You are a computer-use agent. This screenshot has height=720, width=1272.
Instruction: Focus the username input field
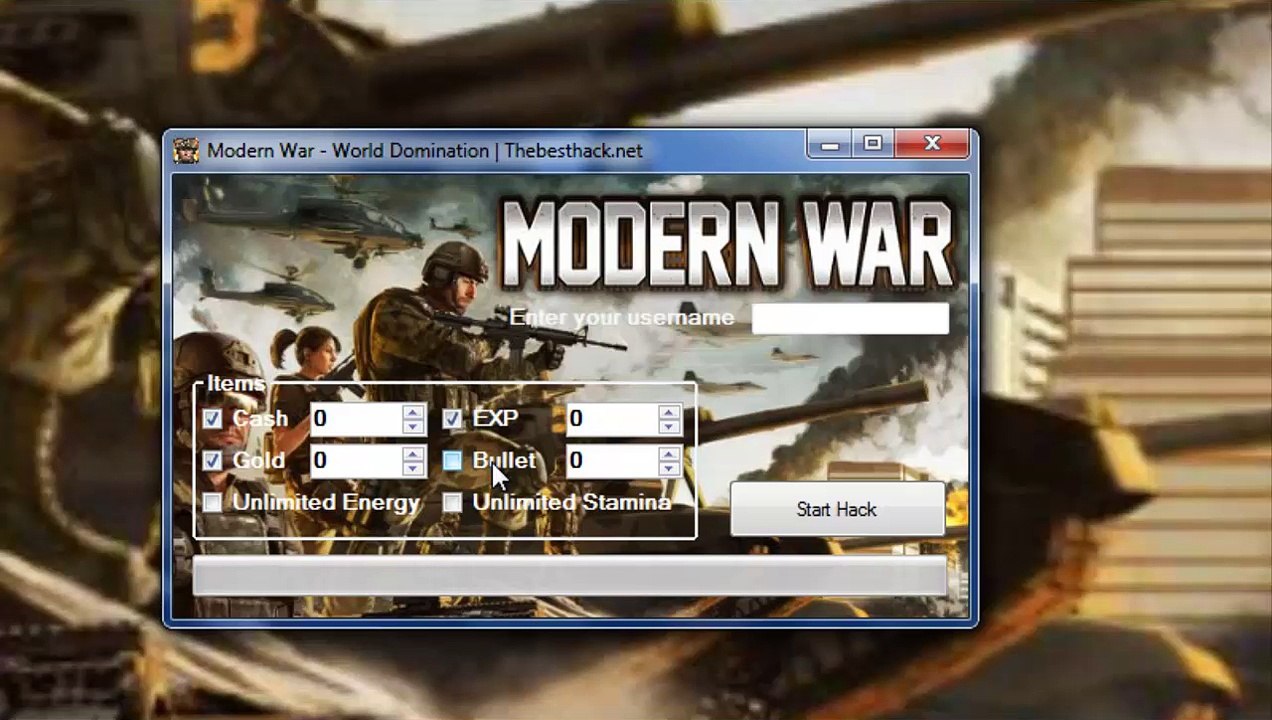click(x=850, y=318)
